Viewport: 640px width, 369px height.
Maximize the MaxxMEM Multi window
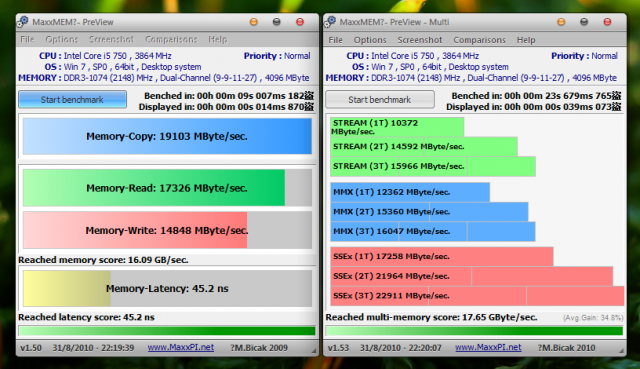click(x=584, y=22)
